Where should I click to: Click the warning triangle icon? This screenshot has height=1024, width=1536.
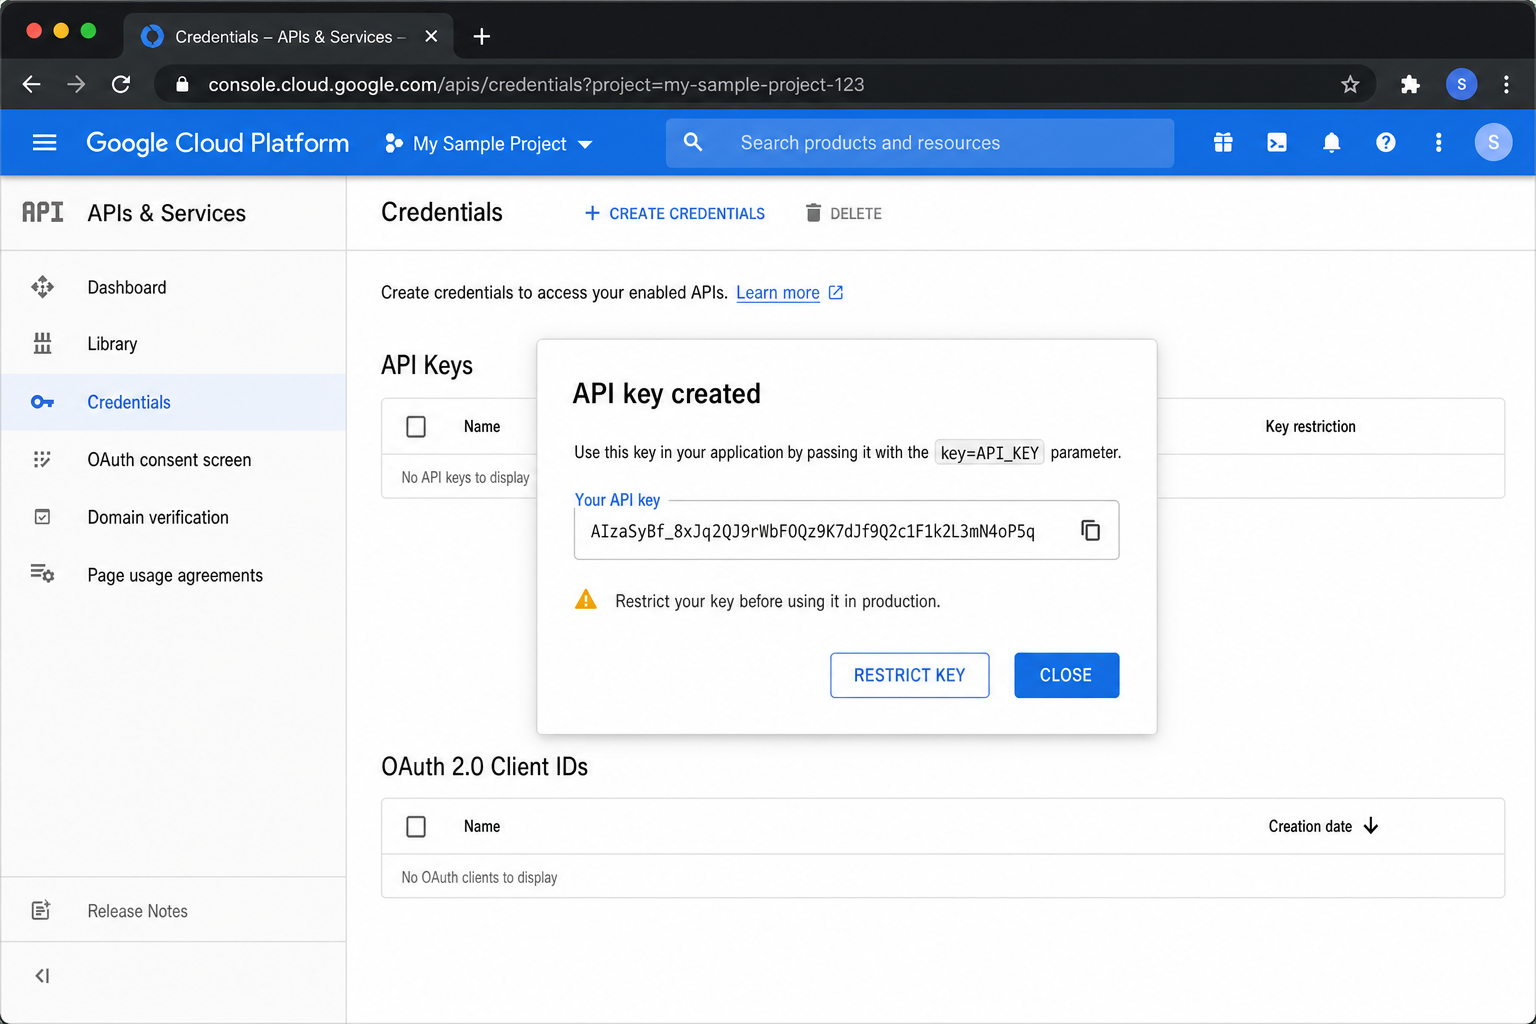click(586, 600)
